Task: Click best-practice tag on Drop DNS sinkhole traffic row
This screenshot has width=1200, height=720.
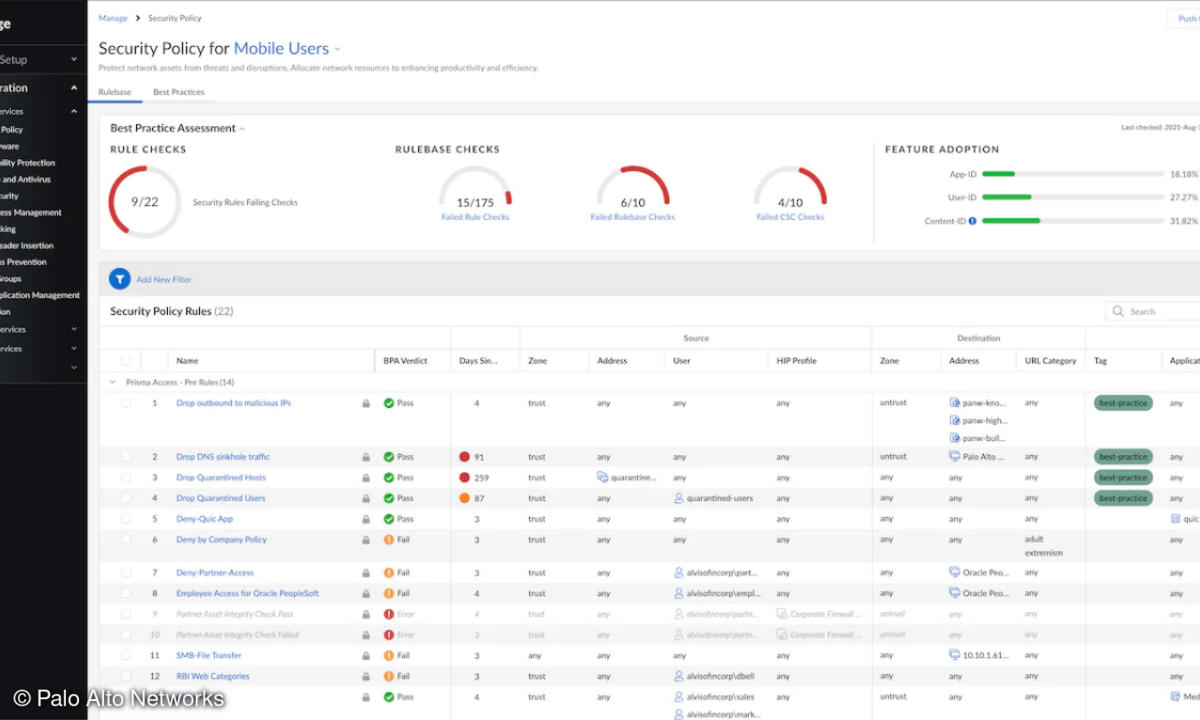Action: [x=1123, y=457]
